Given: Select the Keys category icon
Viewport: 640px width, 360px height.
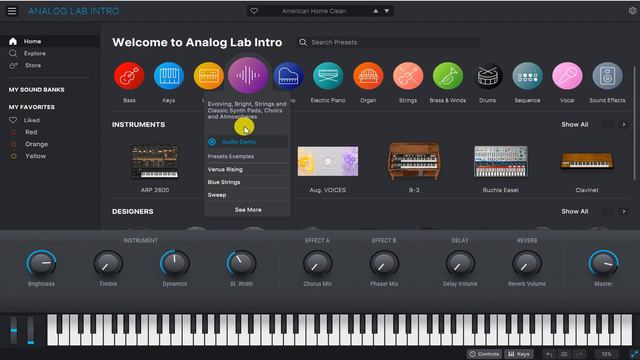Looking at the screenshot, I should coord(169,76).
